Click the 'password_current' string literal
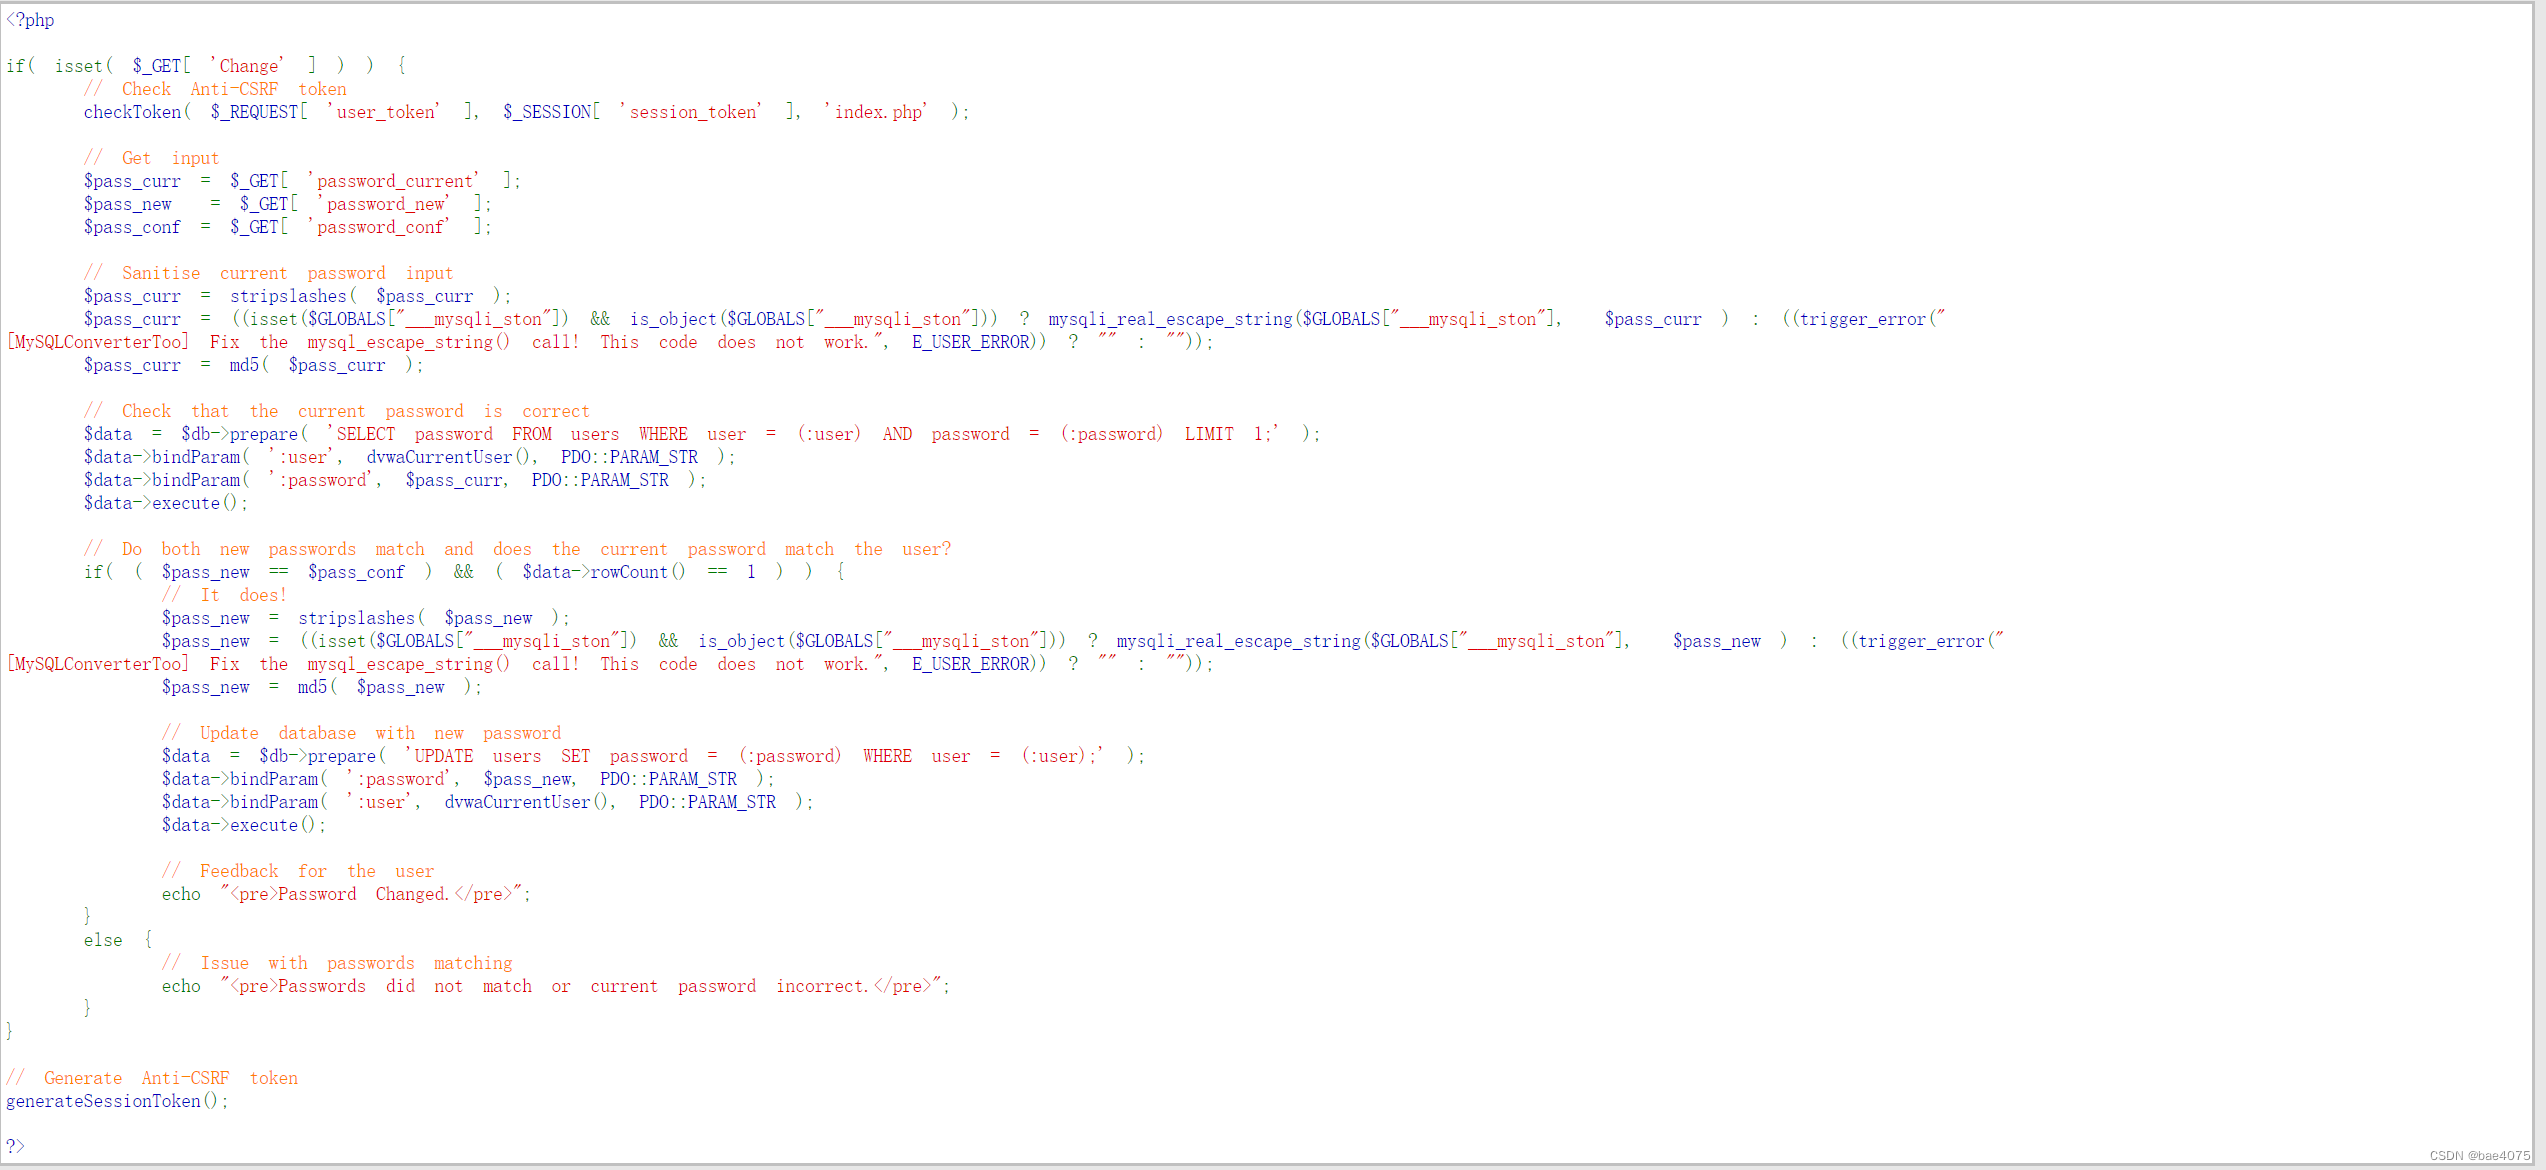Image resolution: width=2546 pixels, height=1170 pixels. [x=394, y=181]
